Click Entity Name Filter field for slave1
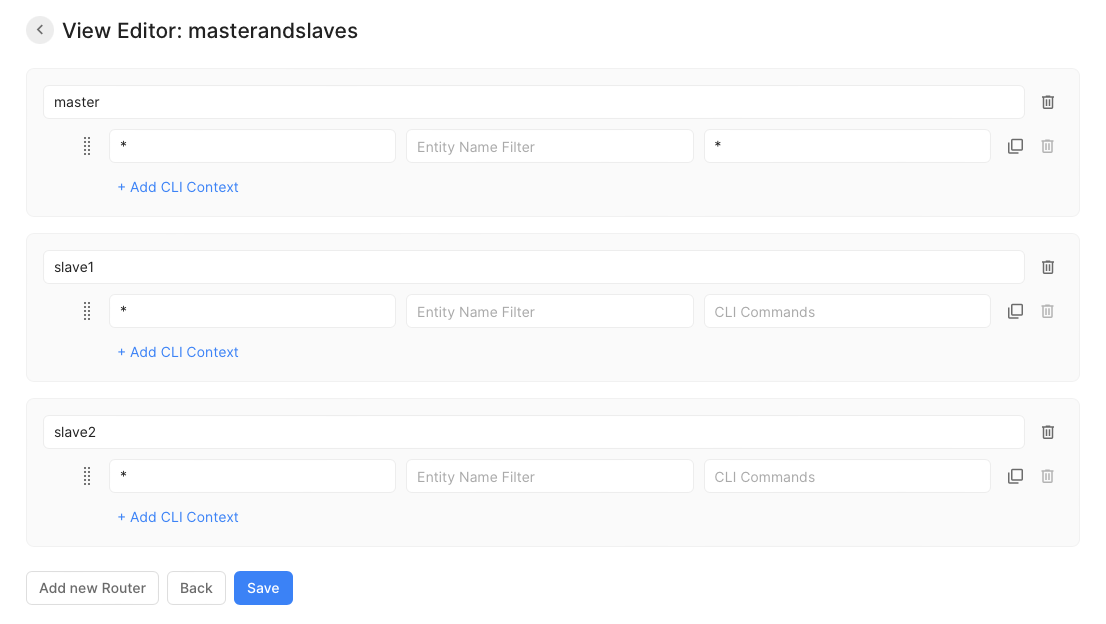 [x=549, y=311]
